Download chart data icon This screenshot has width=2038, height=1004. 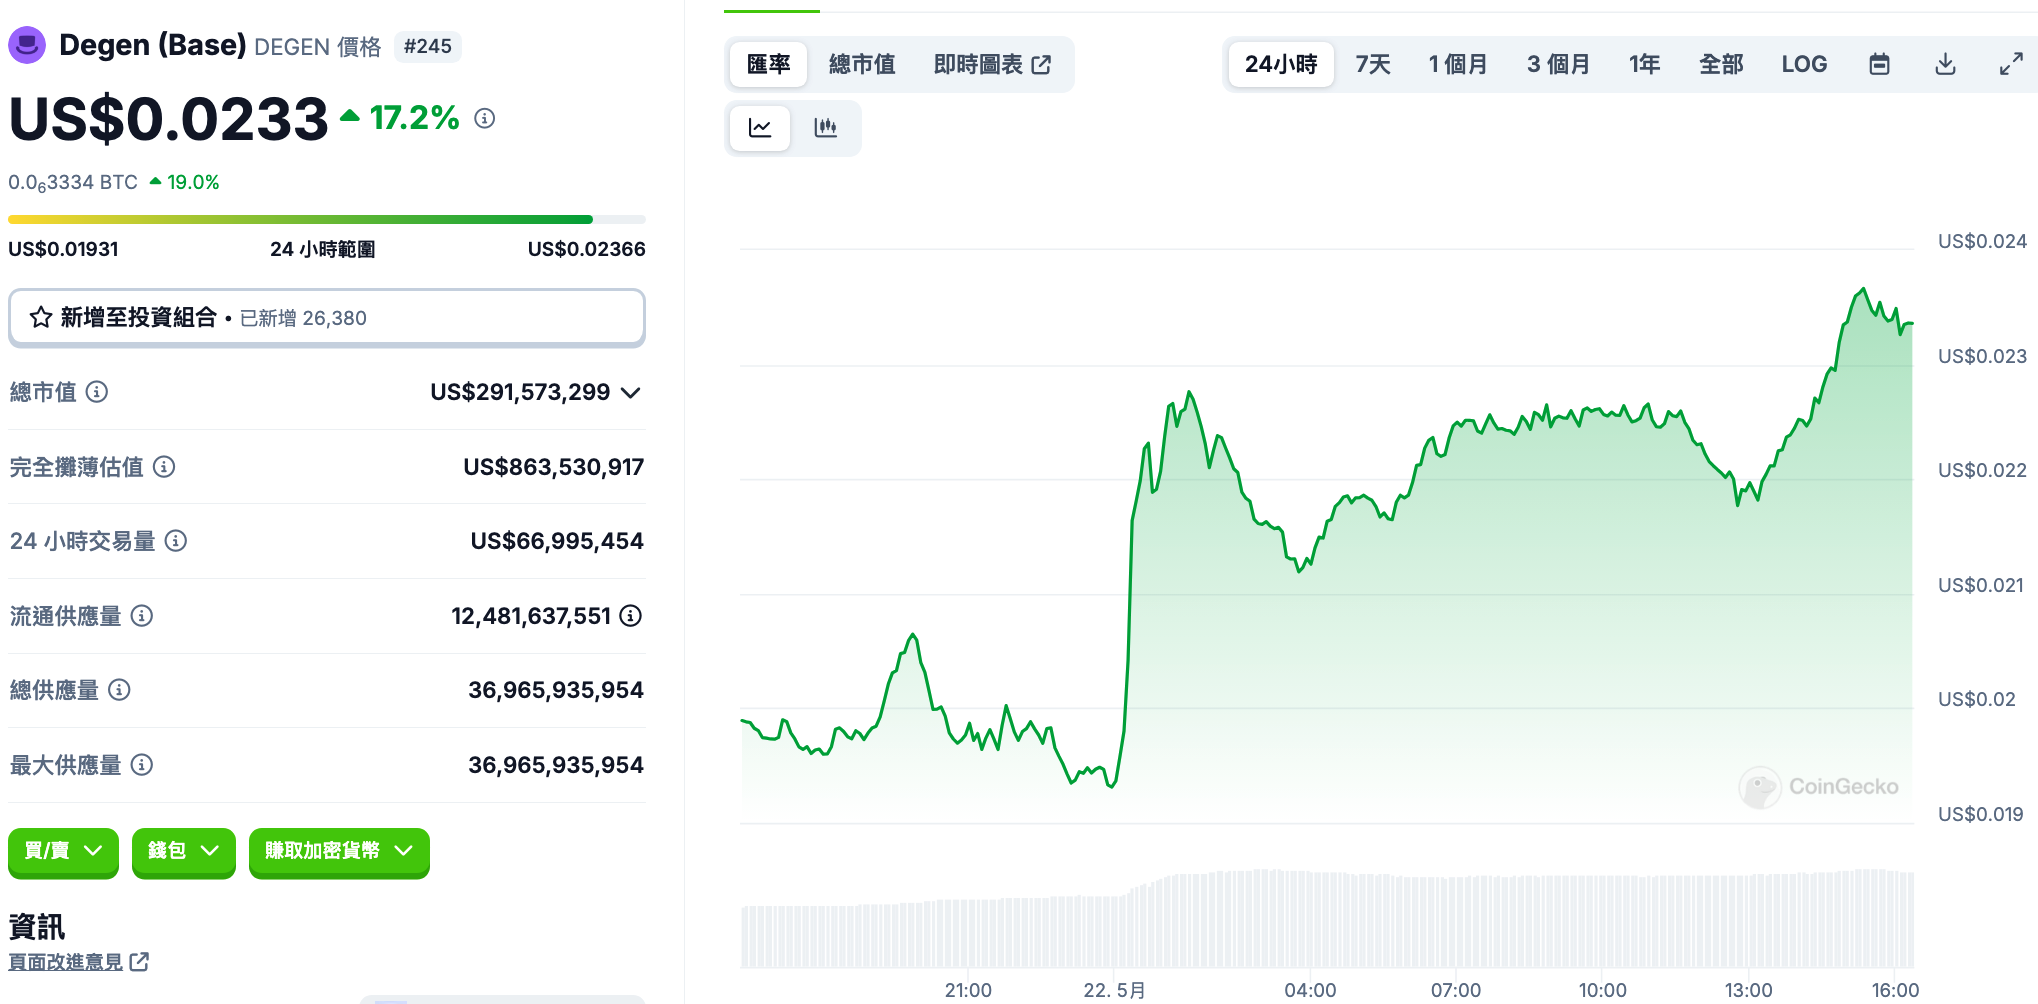(x=1945, y=64)
